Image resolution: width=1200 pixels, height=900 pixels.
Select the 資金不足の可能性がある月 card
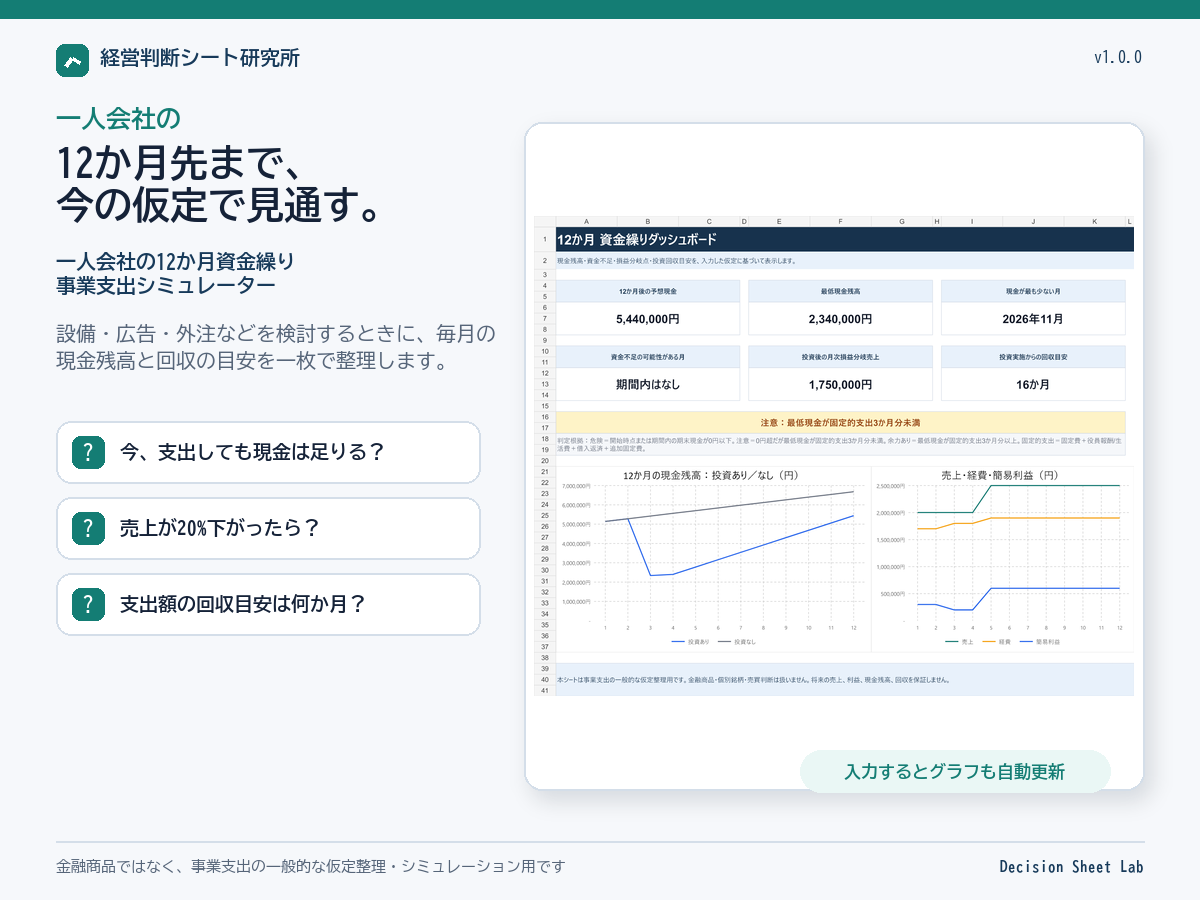[x=648, y=372]
